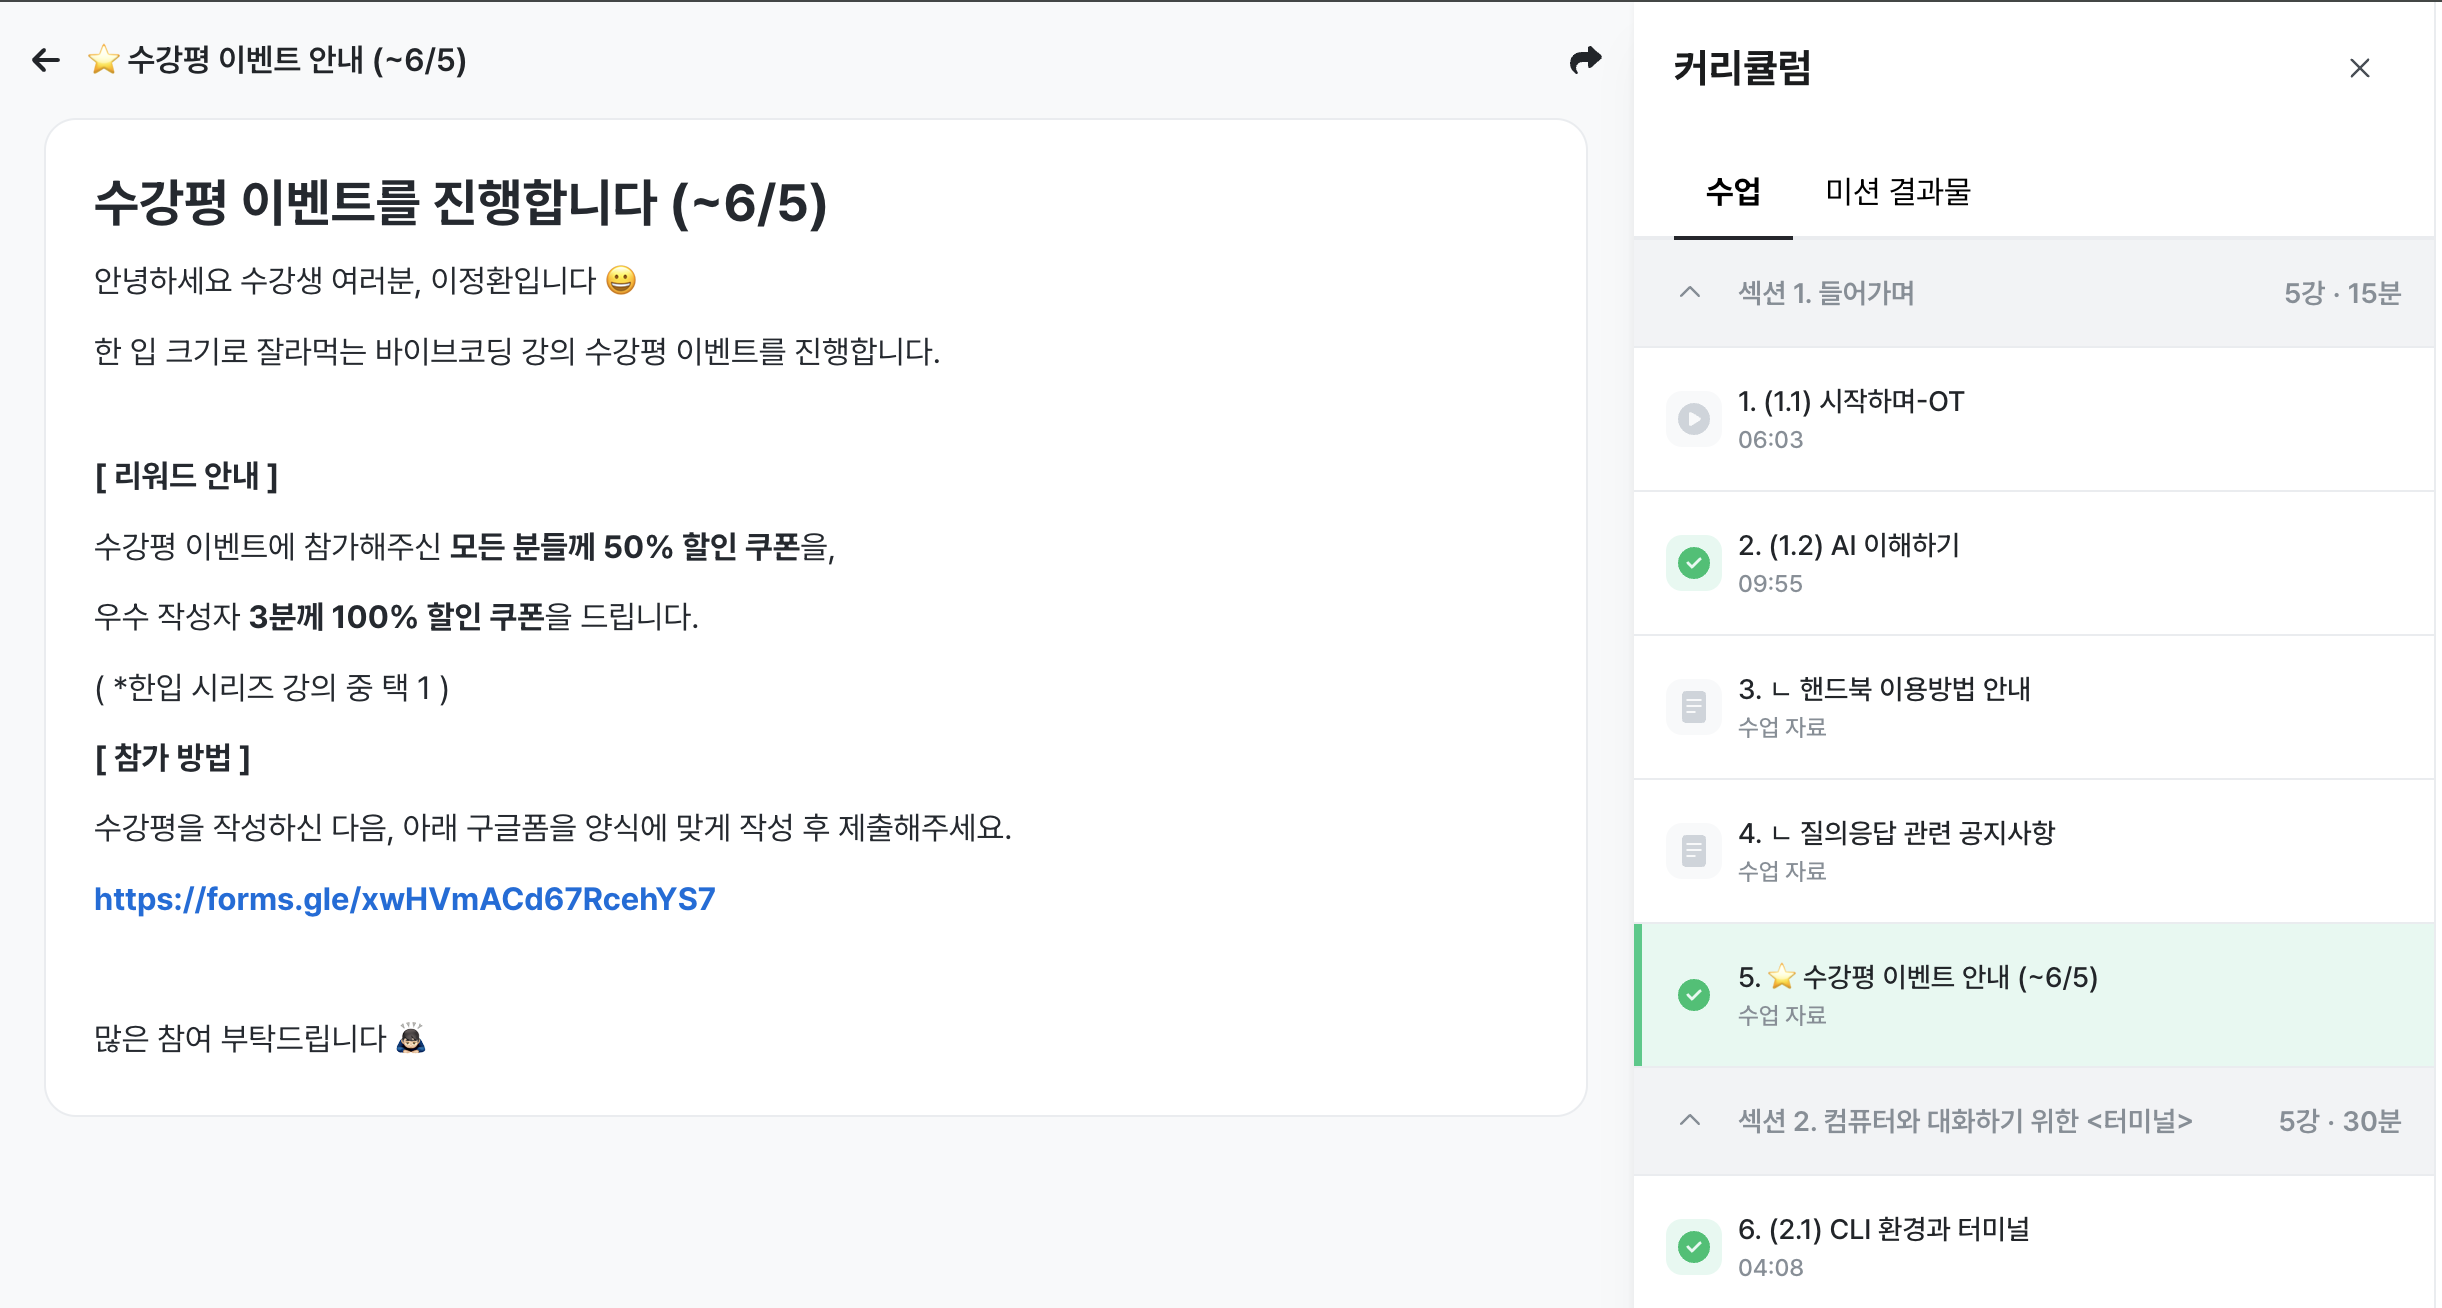Click the 섹션 1. 들어가며 header text
Image resolution: width=2442 pixels, height=1308 pixels.
[1826, 293]
